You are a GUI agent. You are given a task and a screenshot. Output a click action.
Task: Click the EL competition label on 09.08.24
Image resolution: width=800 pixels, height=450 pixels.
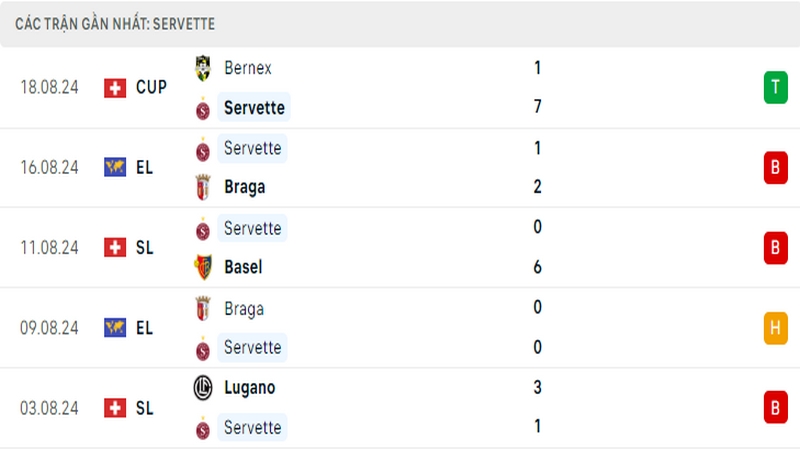click(144, 328)
